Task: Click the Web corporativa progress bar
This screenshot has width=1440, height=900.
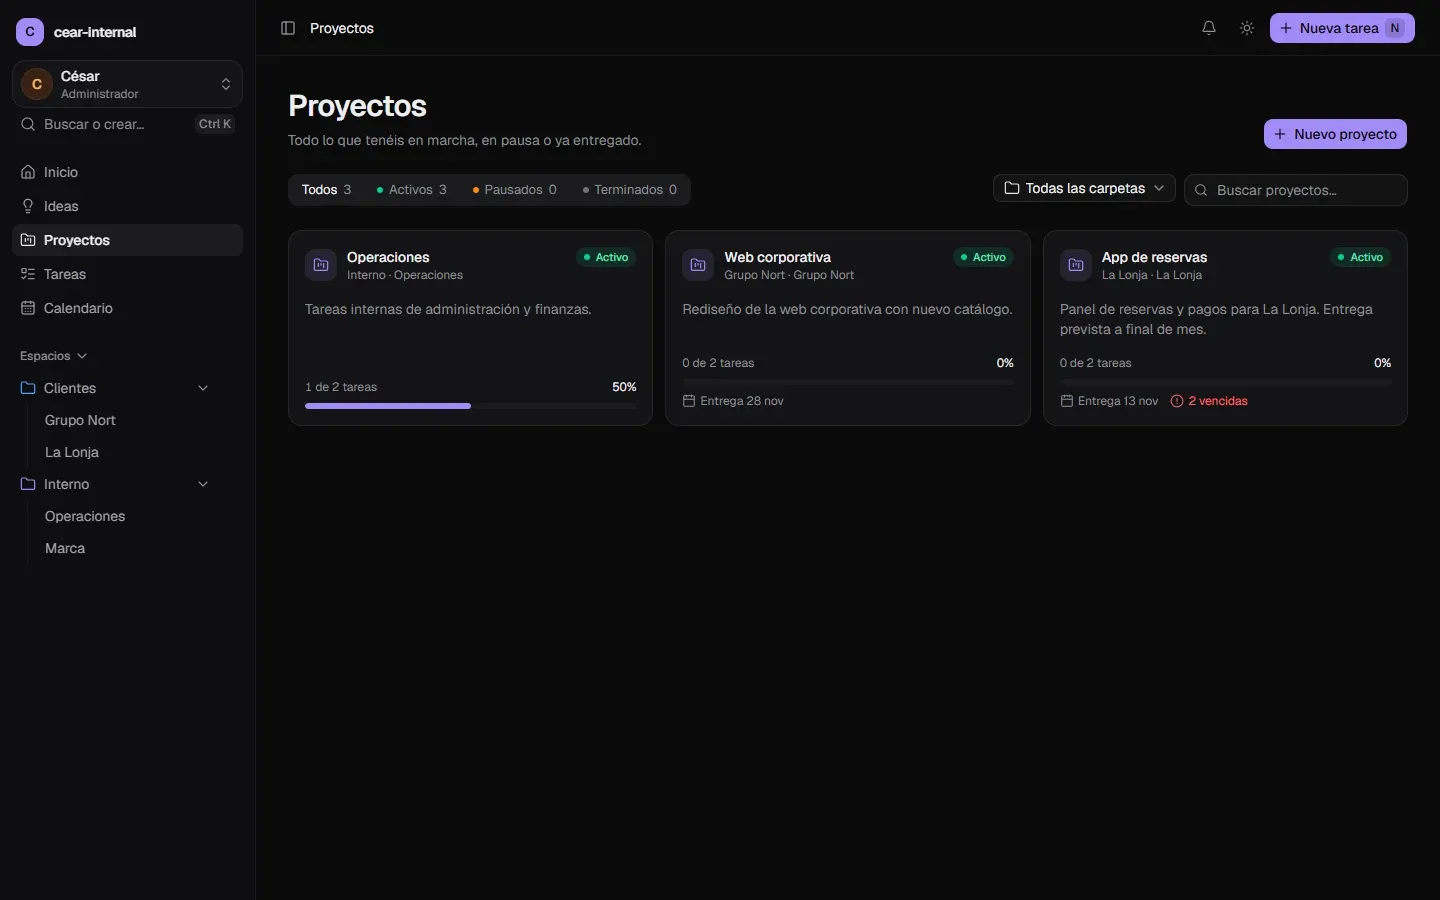Action: pyautogui.click(x=847, y=382)
